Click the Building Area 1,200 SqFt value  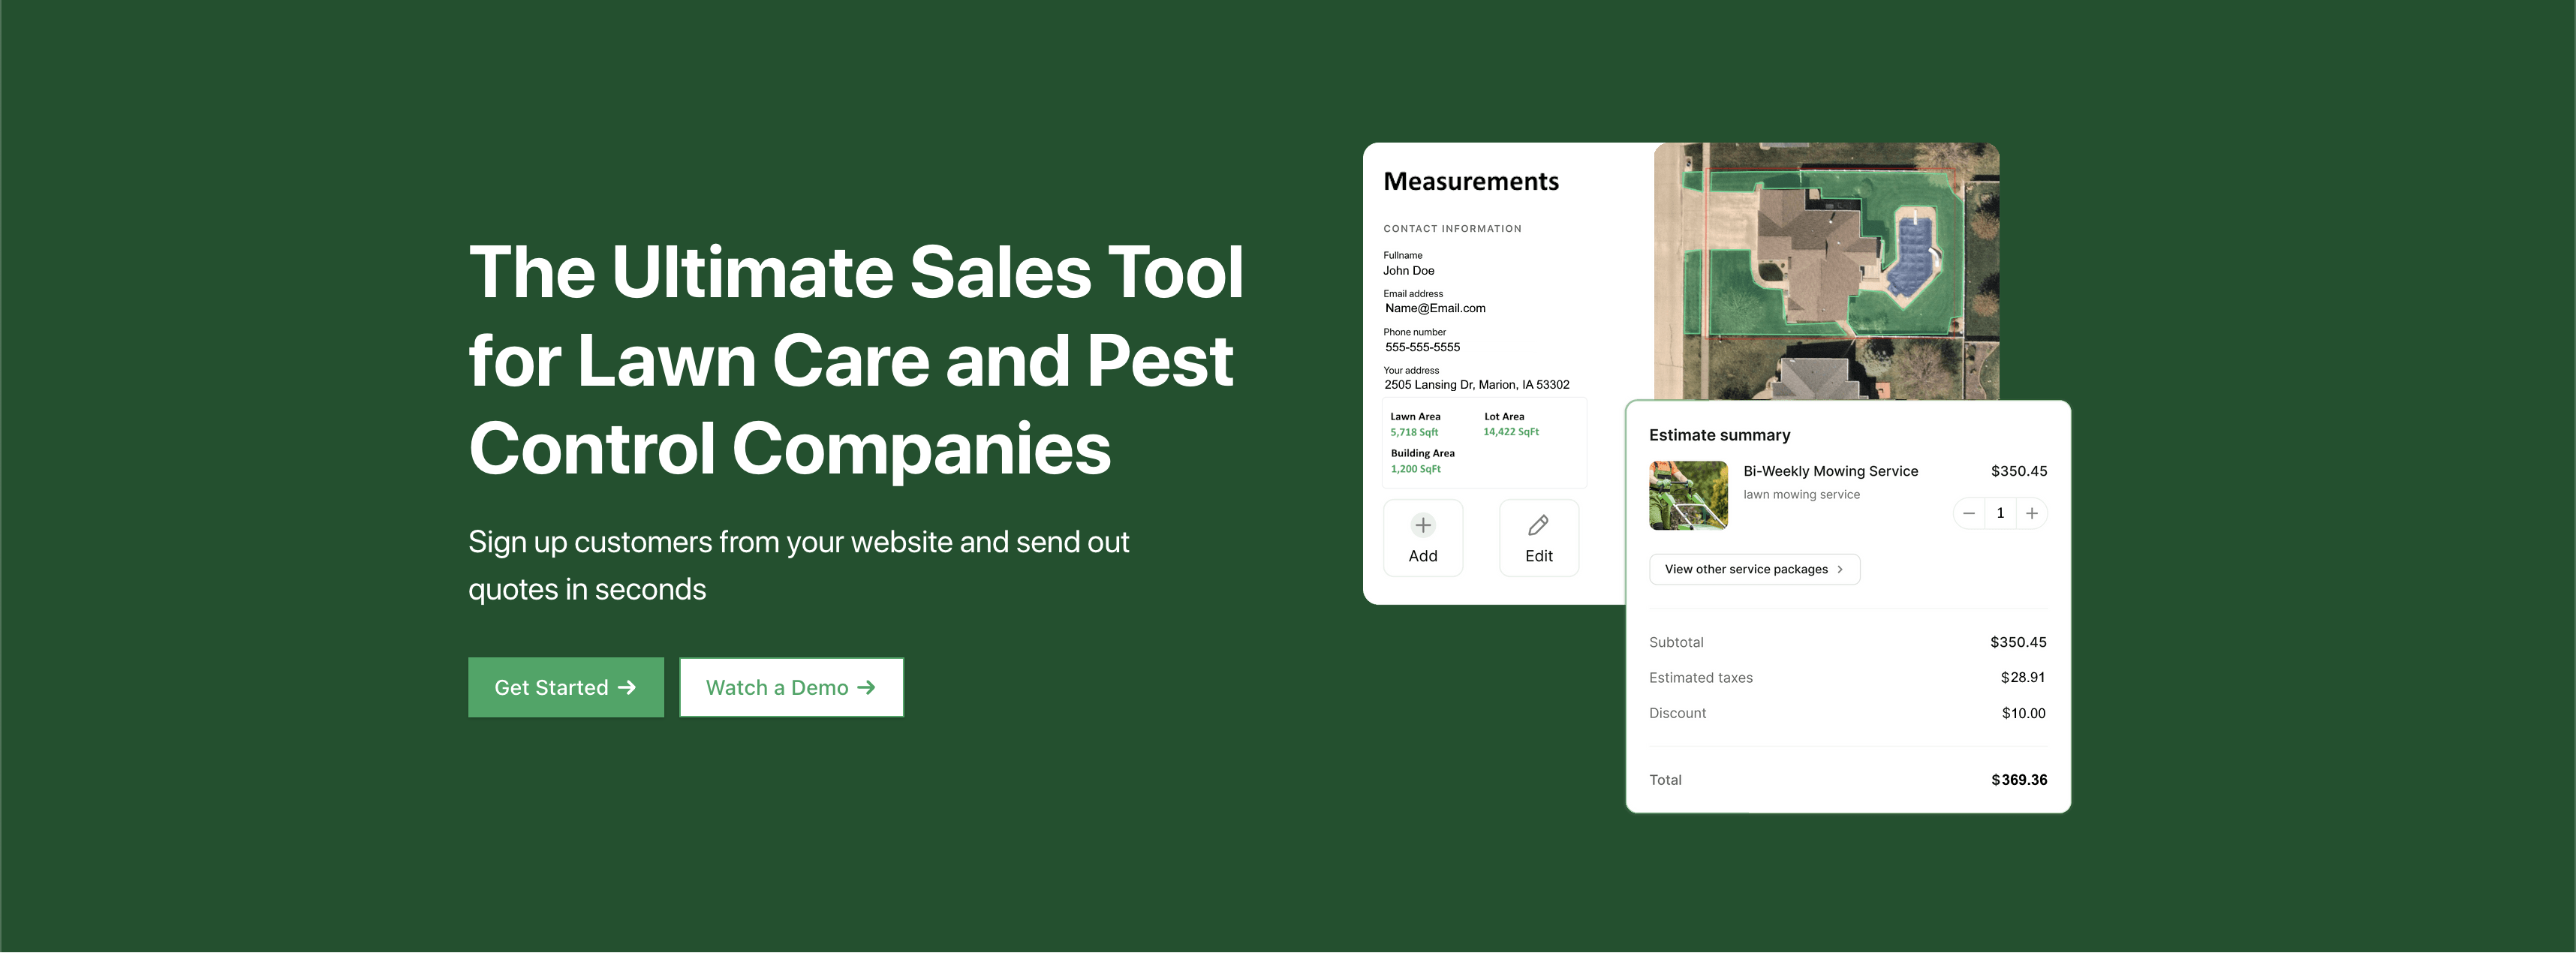pyautogui.click(x=1415, y=469)
